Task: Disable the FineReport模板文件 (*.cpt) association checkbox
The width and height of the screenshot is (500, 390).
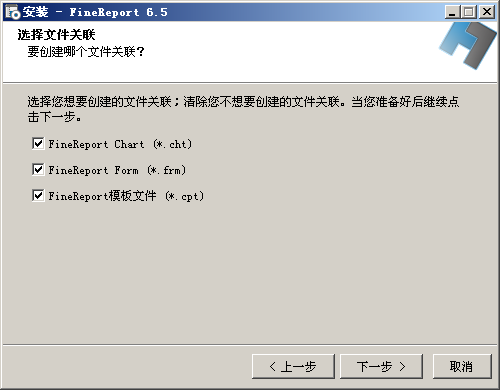Action: tap(38, 196)
